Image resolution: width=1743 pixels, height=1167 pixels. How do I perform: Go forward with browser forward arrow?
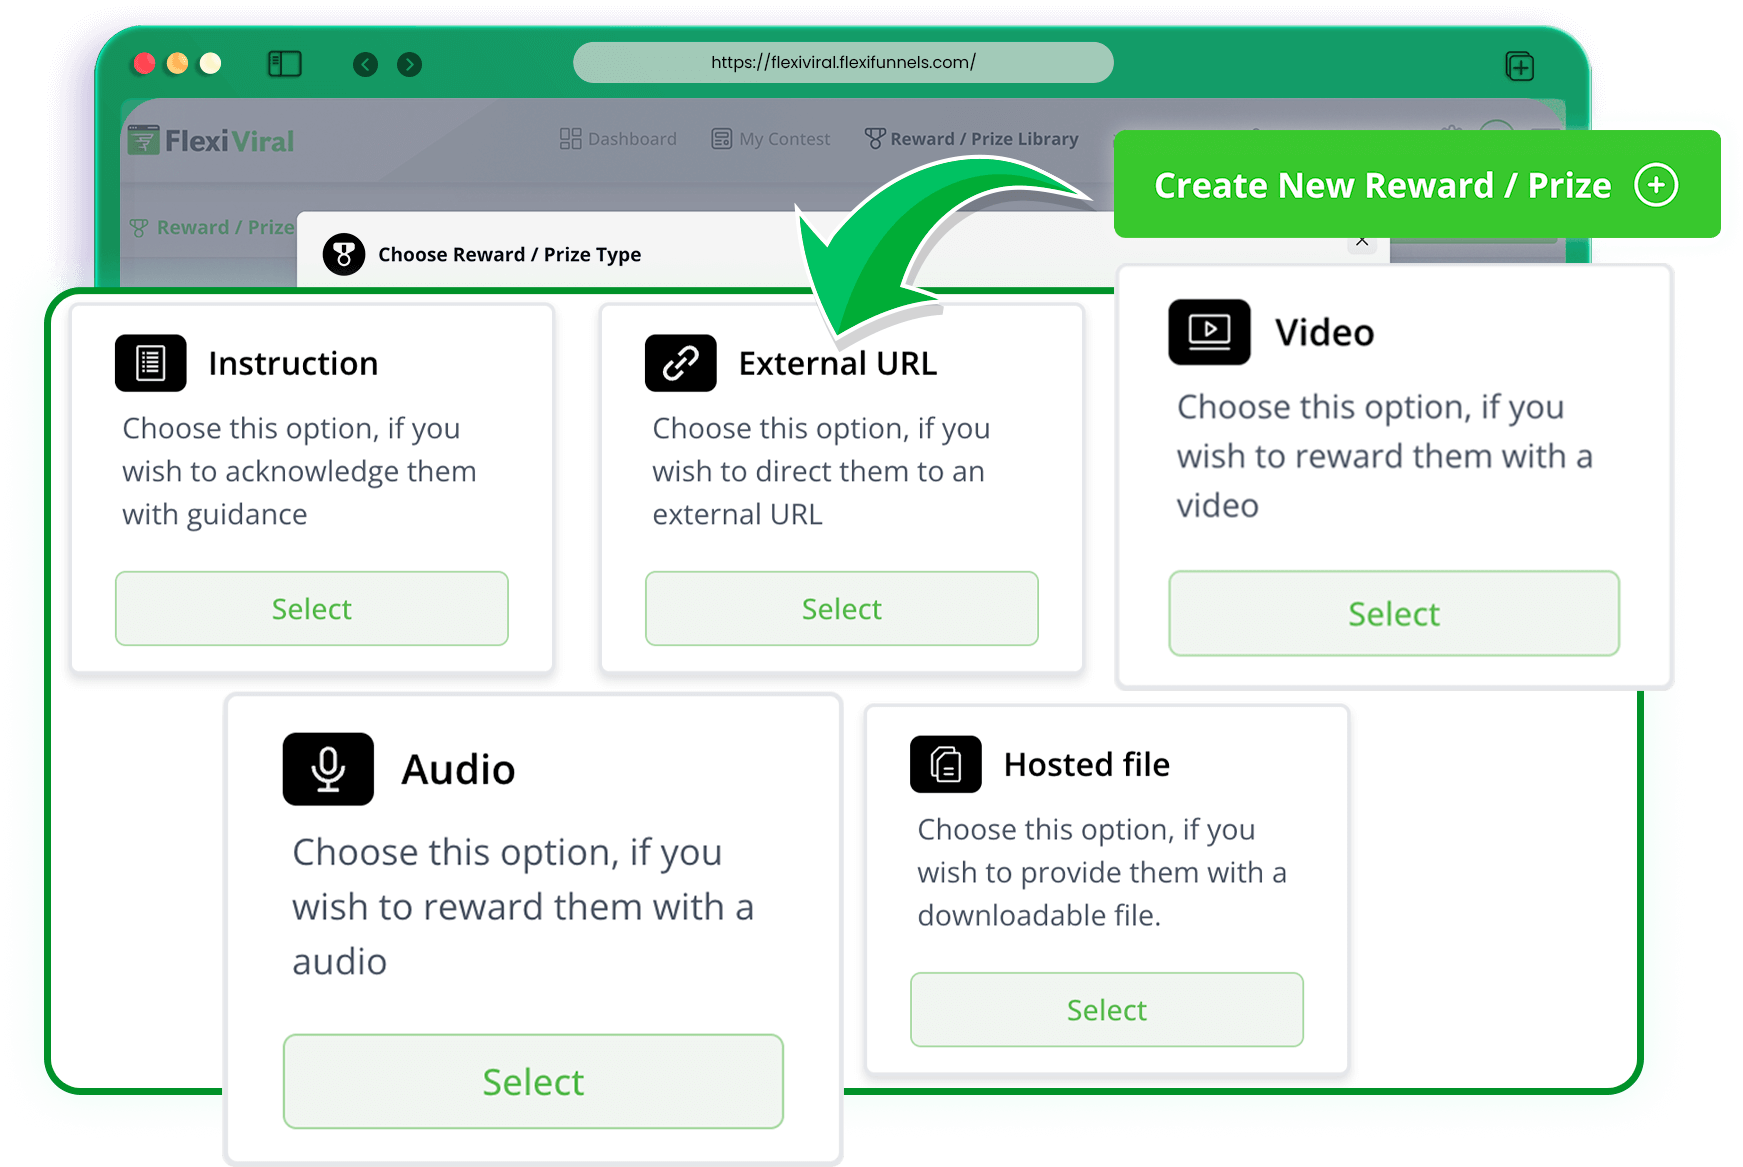click(409, 65)
